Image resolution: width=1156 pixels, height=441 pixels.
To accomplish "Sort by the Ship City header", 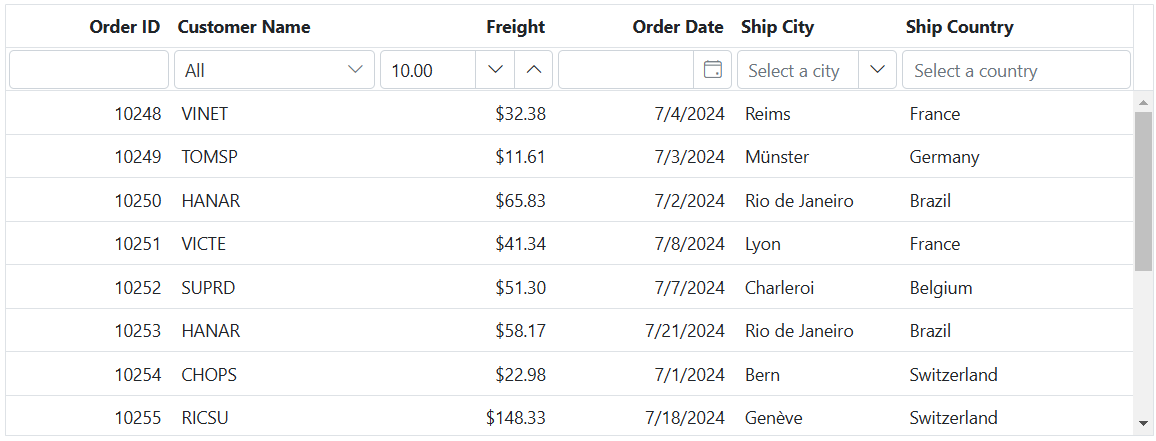I will click(777, 27).
